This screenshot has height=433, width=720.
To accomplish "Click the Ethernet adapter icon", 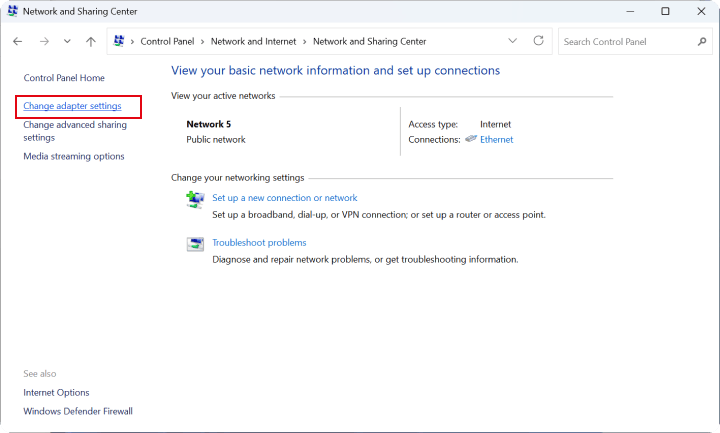I will pos(471,139).
